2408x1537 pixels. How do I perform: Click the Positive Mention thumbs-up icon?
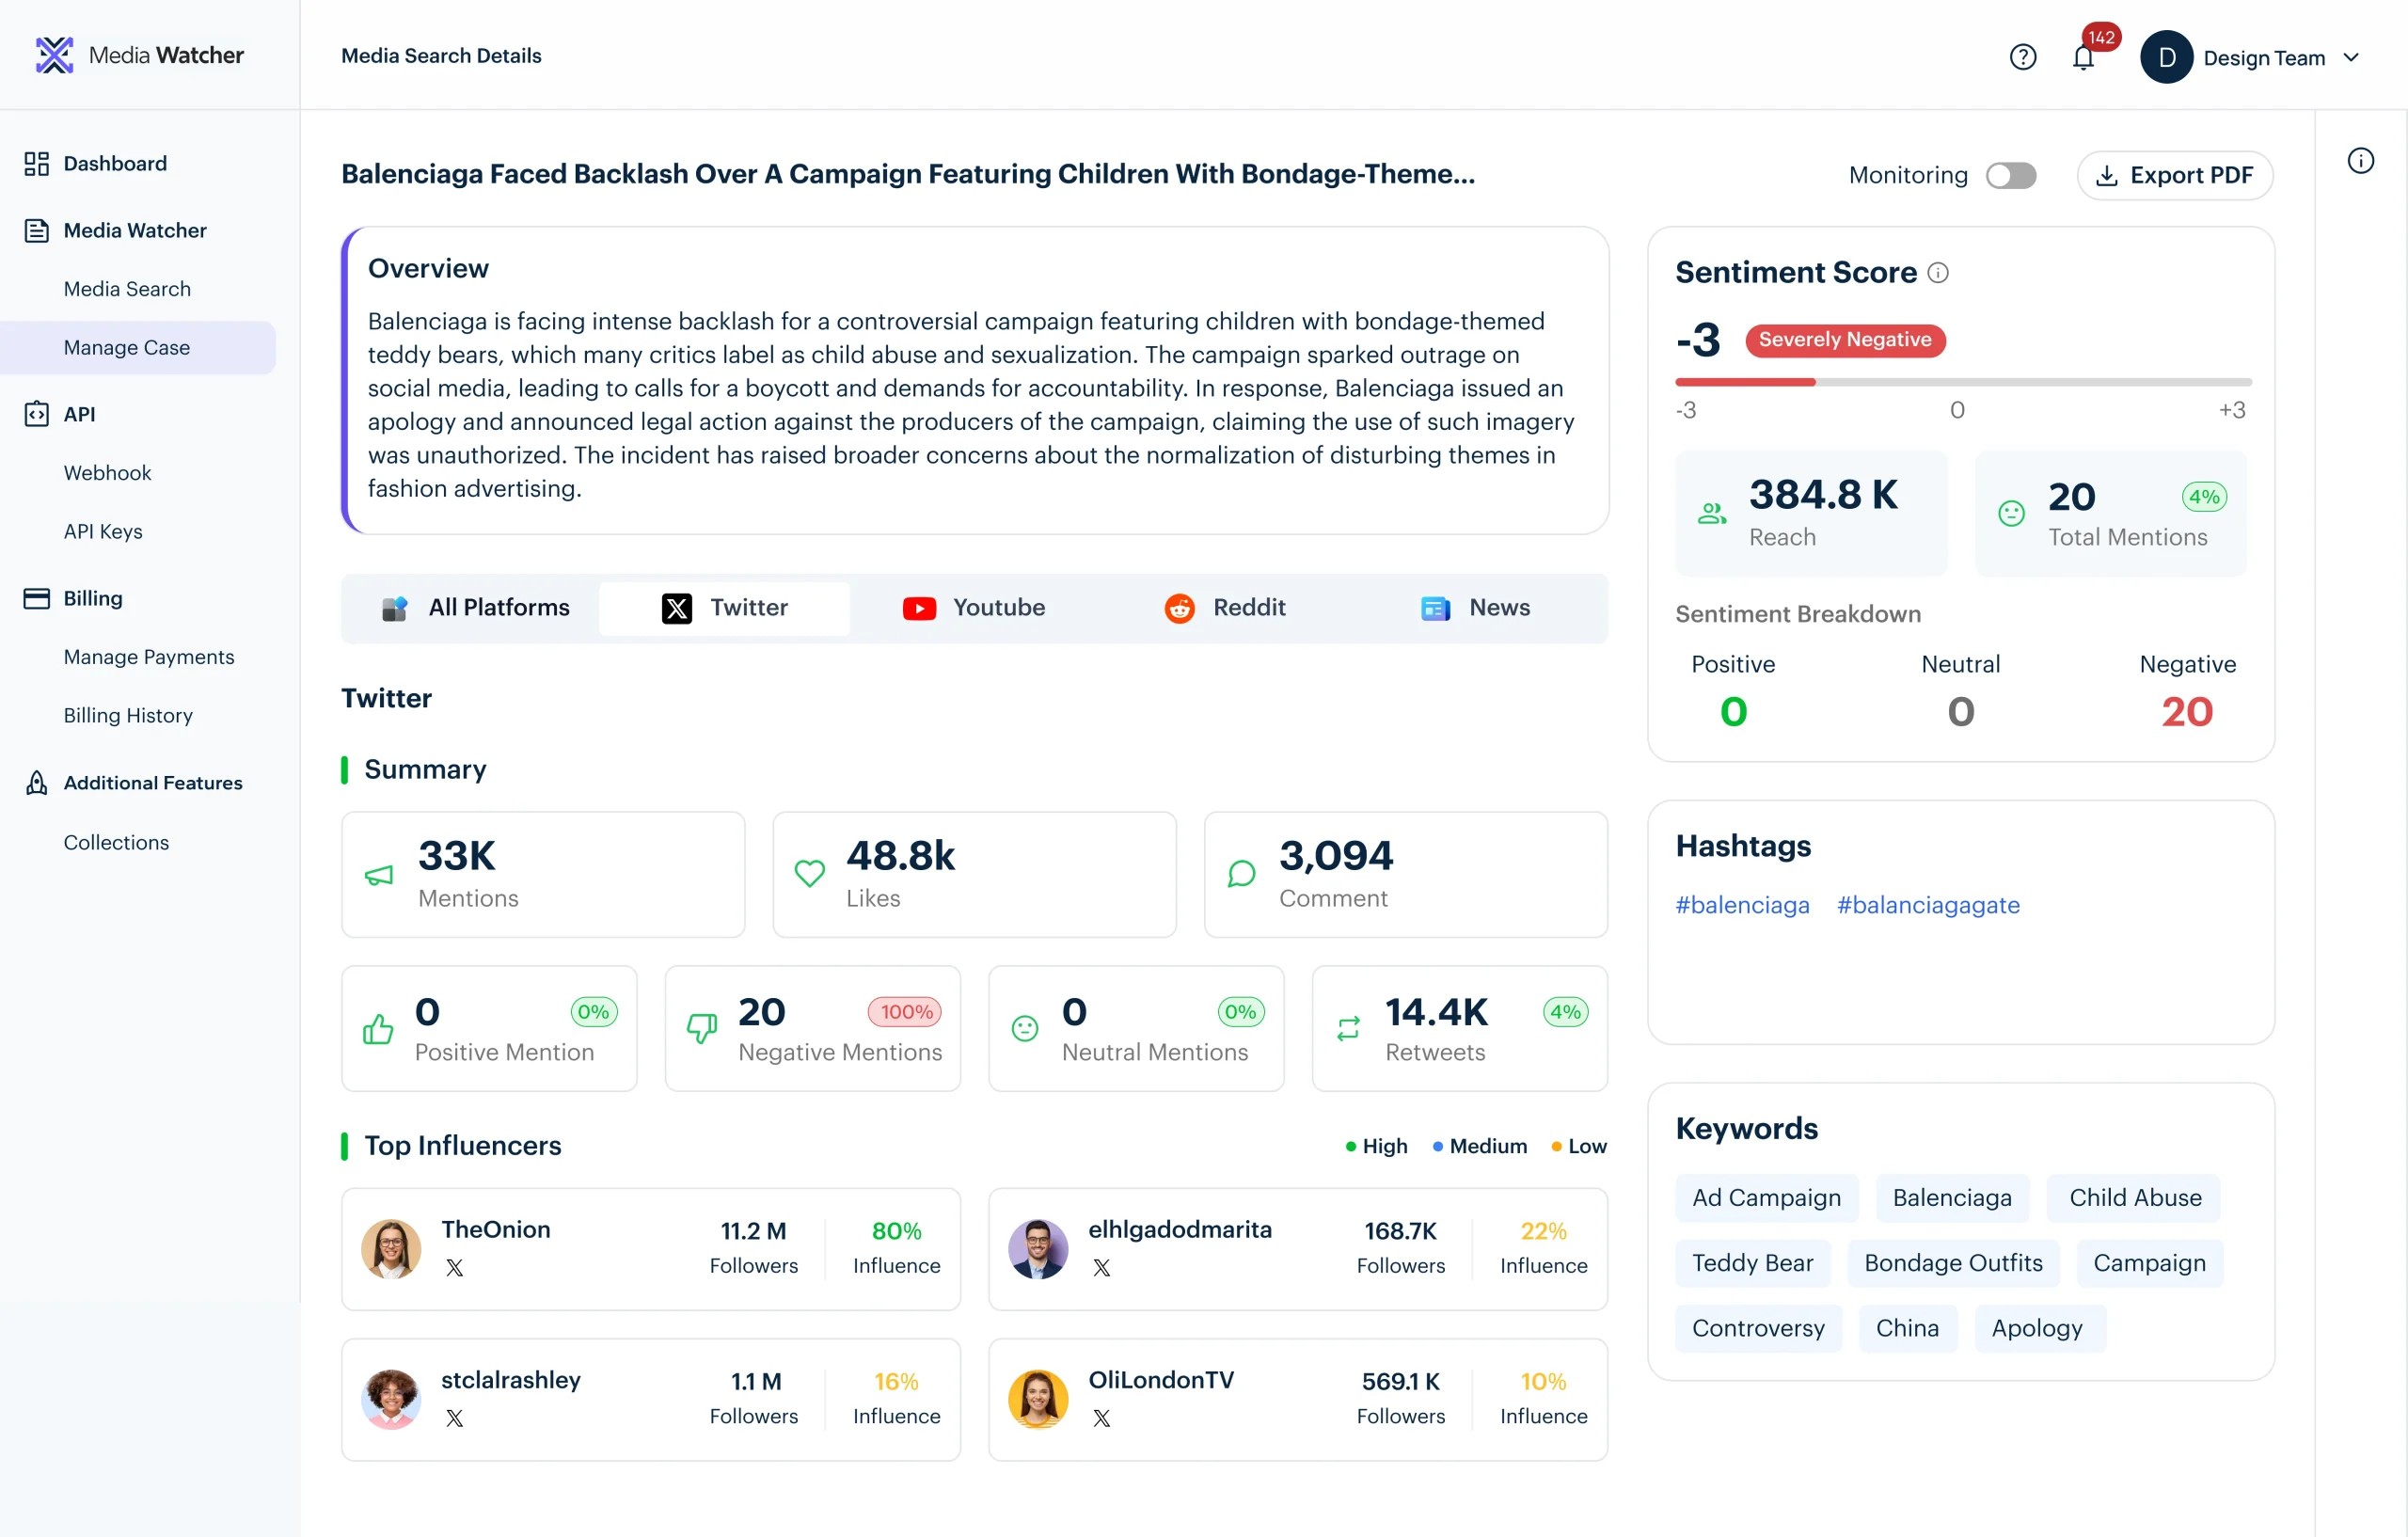[377, 1028]
